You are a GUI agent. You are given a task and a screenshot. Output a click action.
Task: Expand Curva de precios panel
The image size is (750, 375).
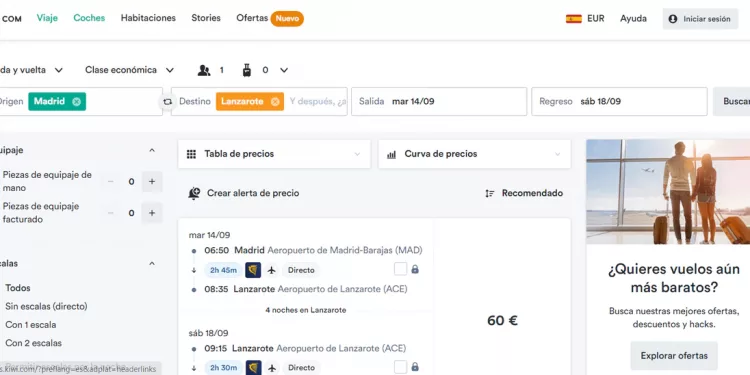[x=474, y=154]
